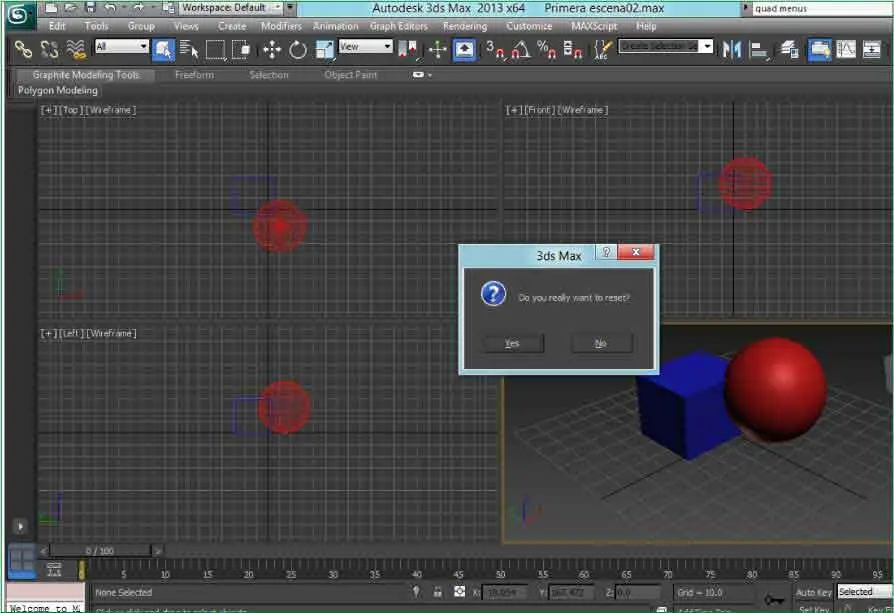This screenshot has width=894, height=613.
Task: Click the Top viewport label
Action: [x=70, y=109]
